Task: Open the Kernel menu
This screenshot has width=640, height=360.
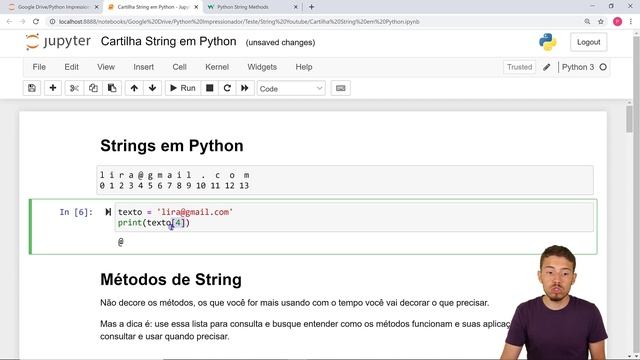Action: coord(217,67)
